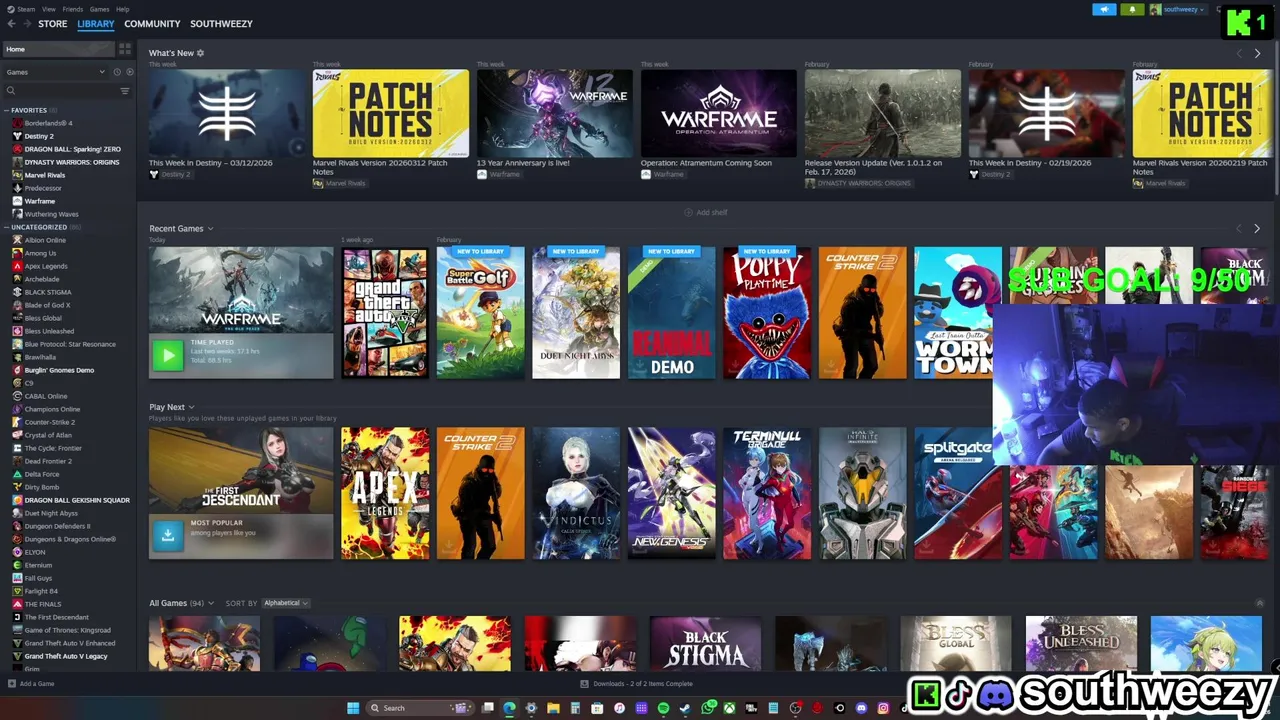Open Poppy Playtime cover in Recent Games
1280x720 pixels.
(767, 313)
